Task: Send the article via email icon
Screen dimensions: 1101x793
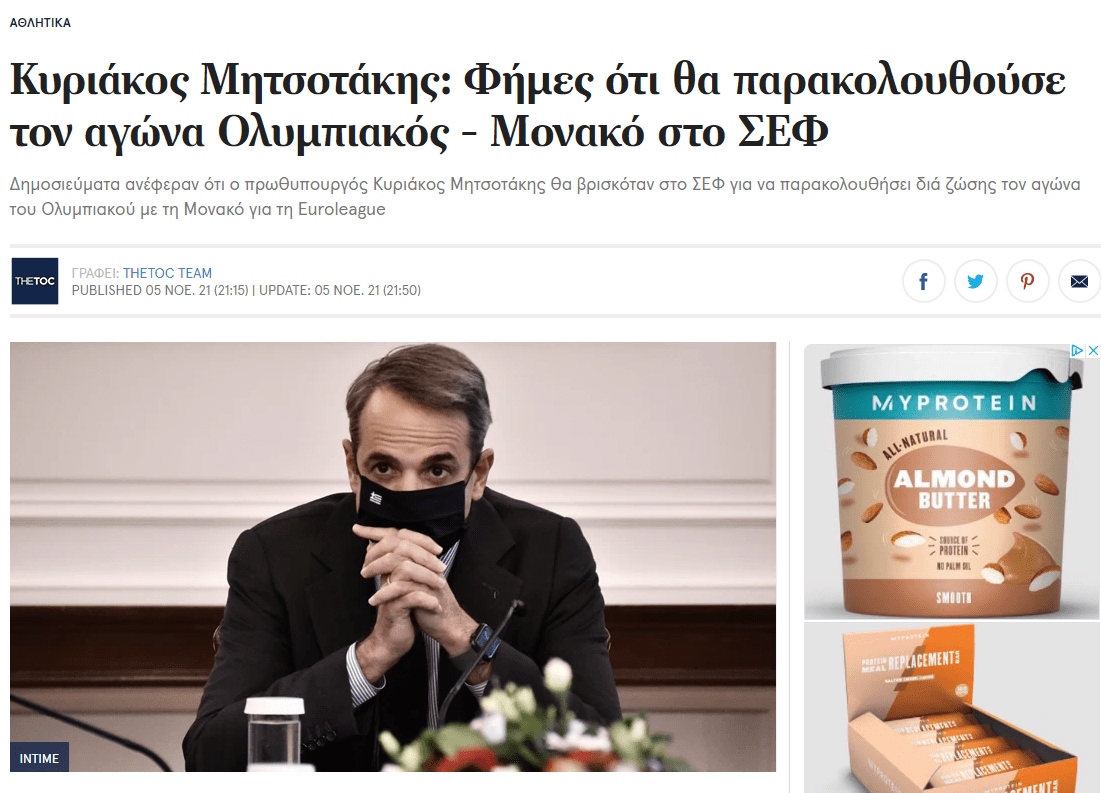Action: (x=1079, y=281)
